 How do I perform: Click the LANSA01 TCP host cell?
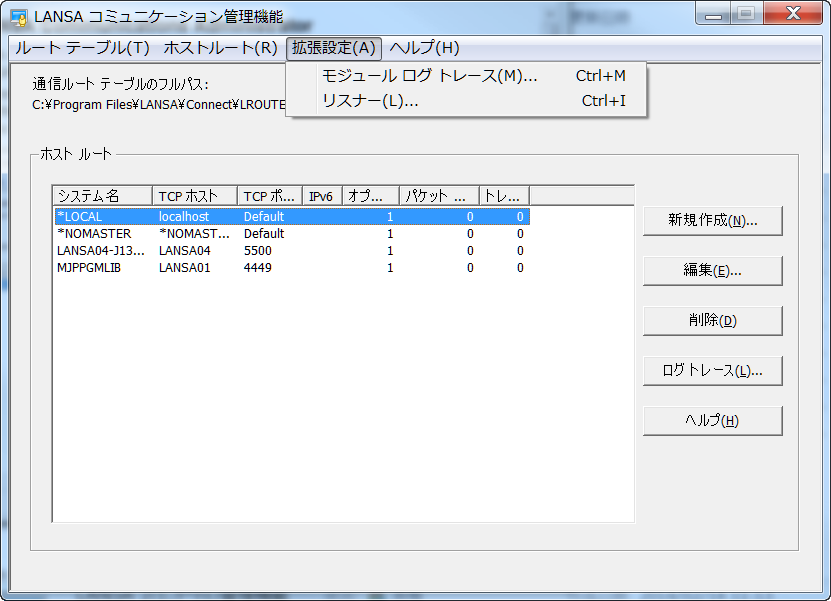coord(184,268)
